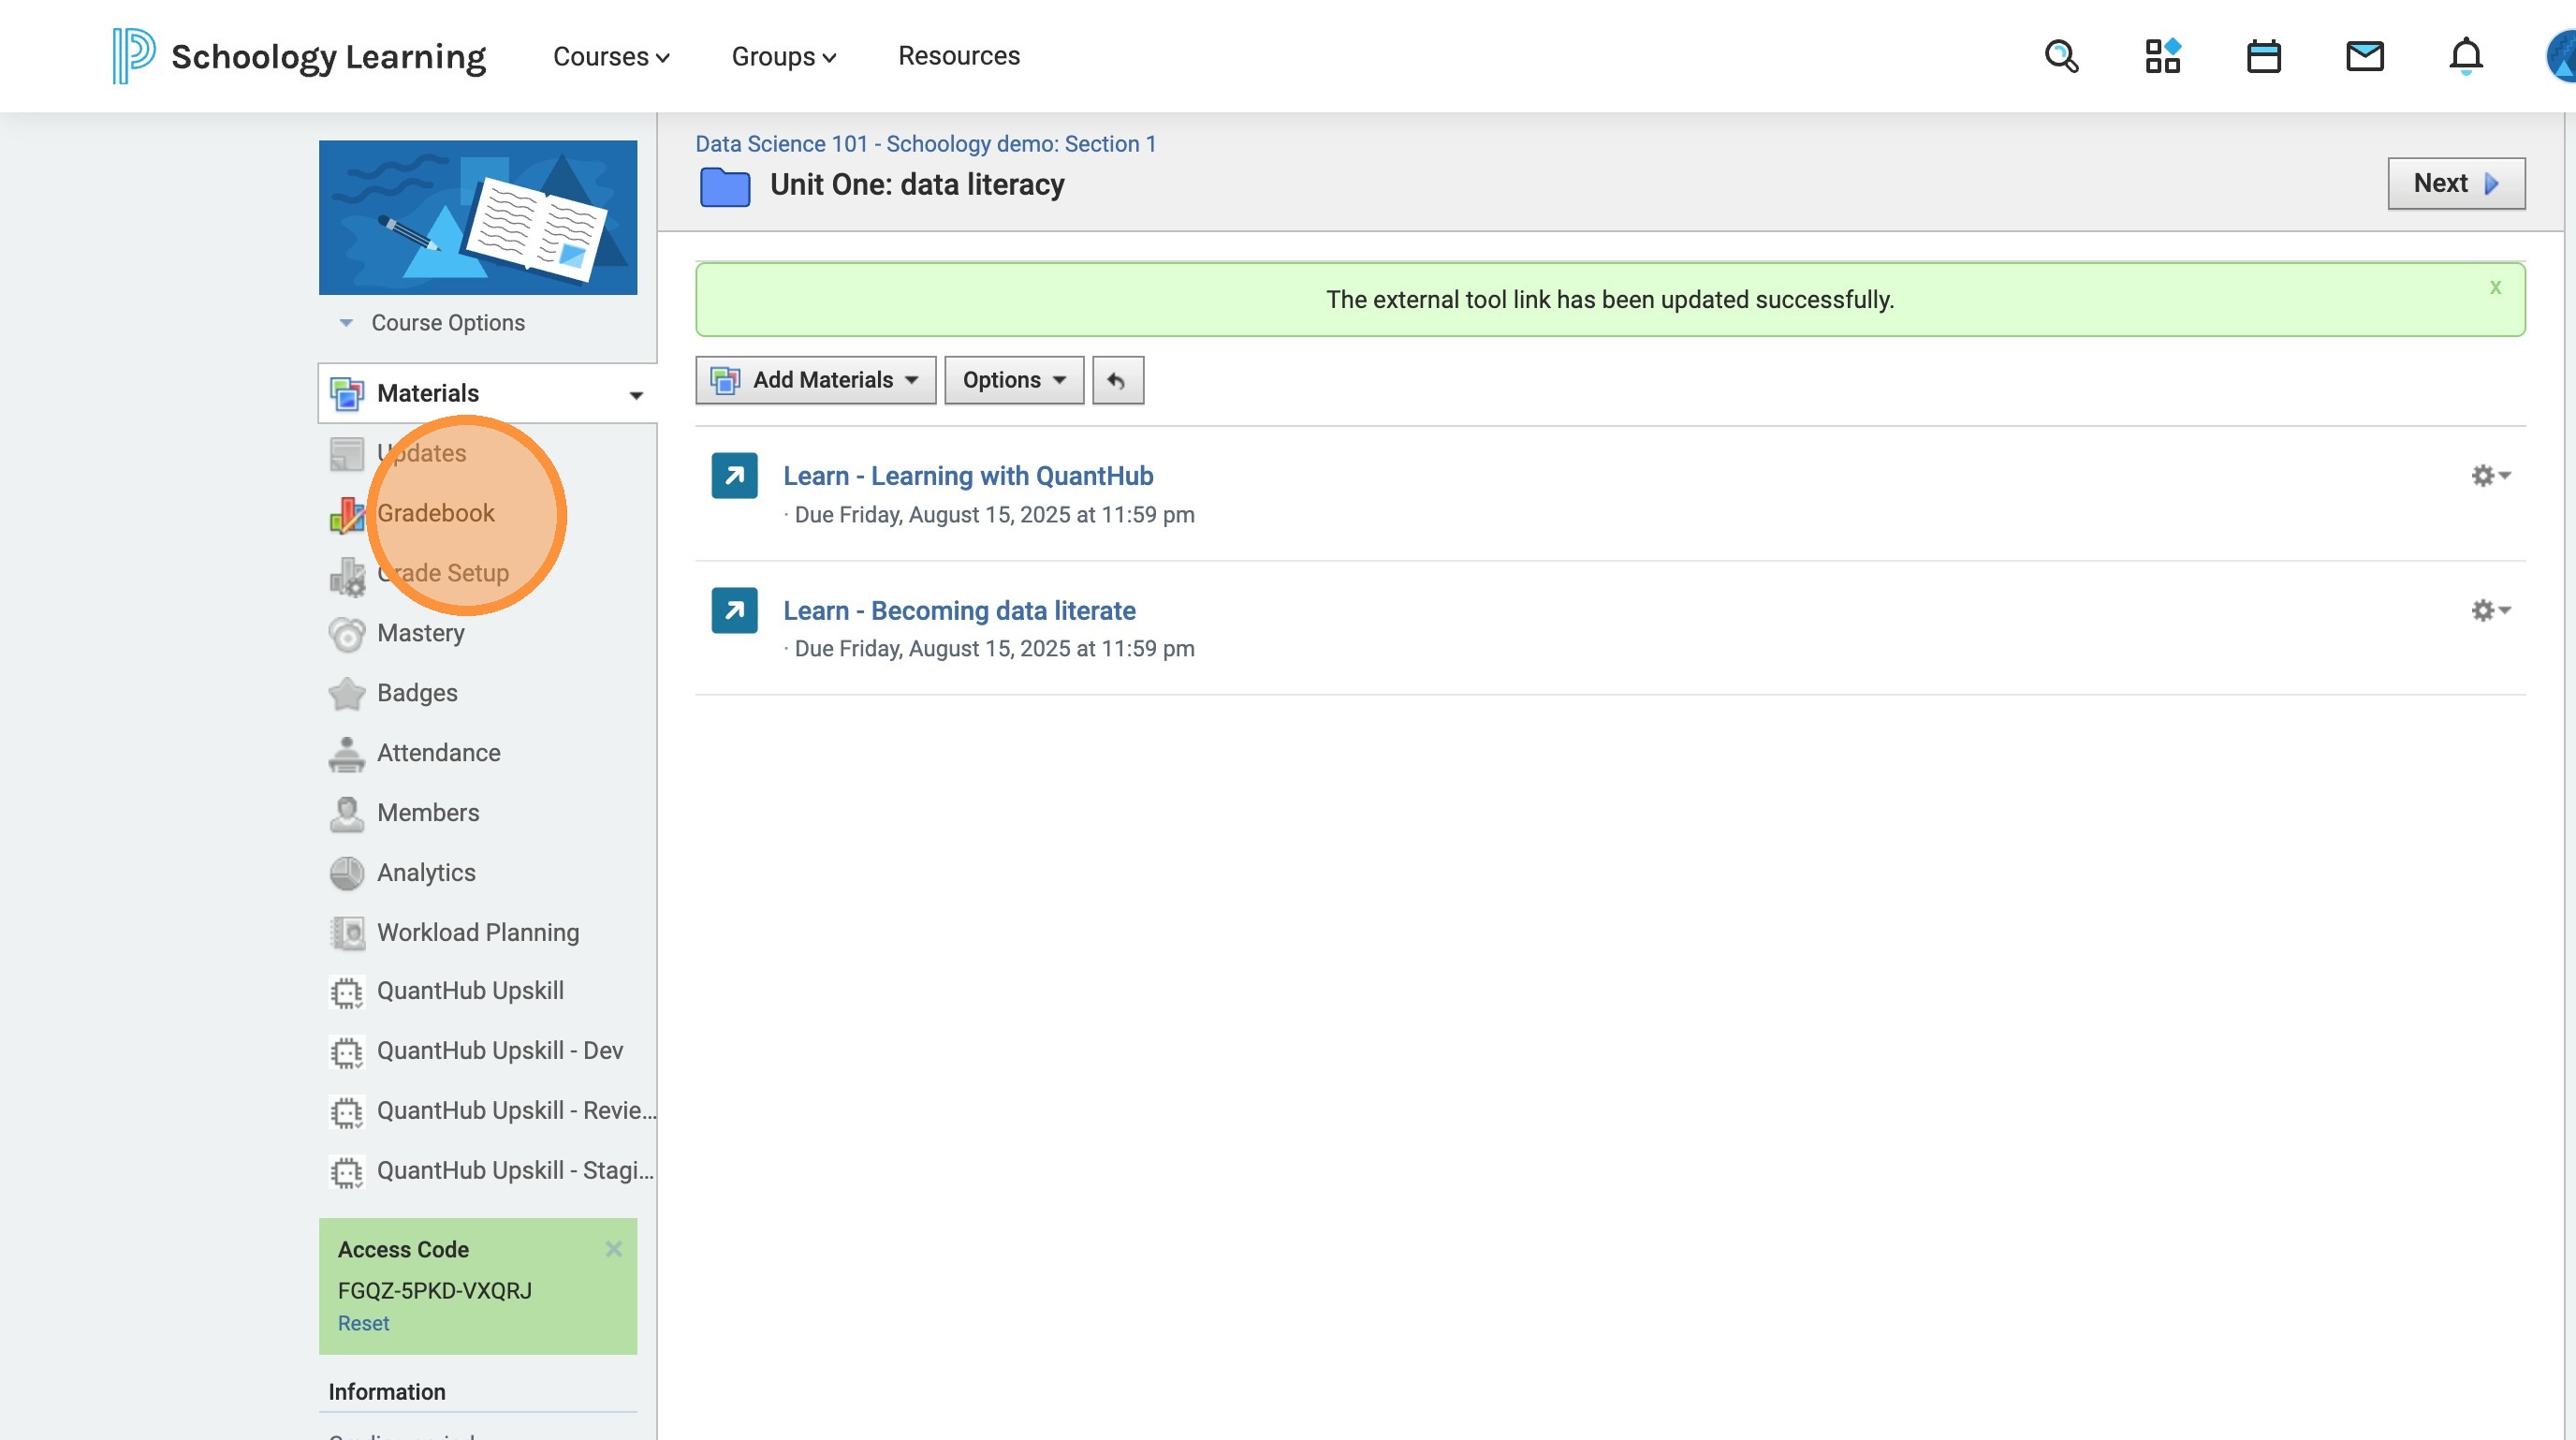Open the Add Materials dropdown
The width and height of the screenshot is (2576, 1440).
point(815,380)
